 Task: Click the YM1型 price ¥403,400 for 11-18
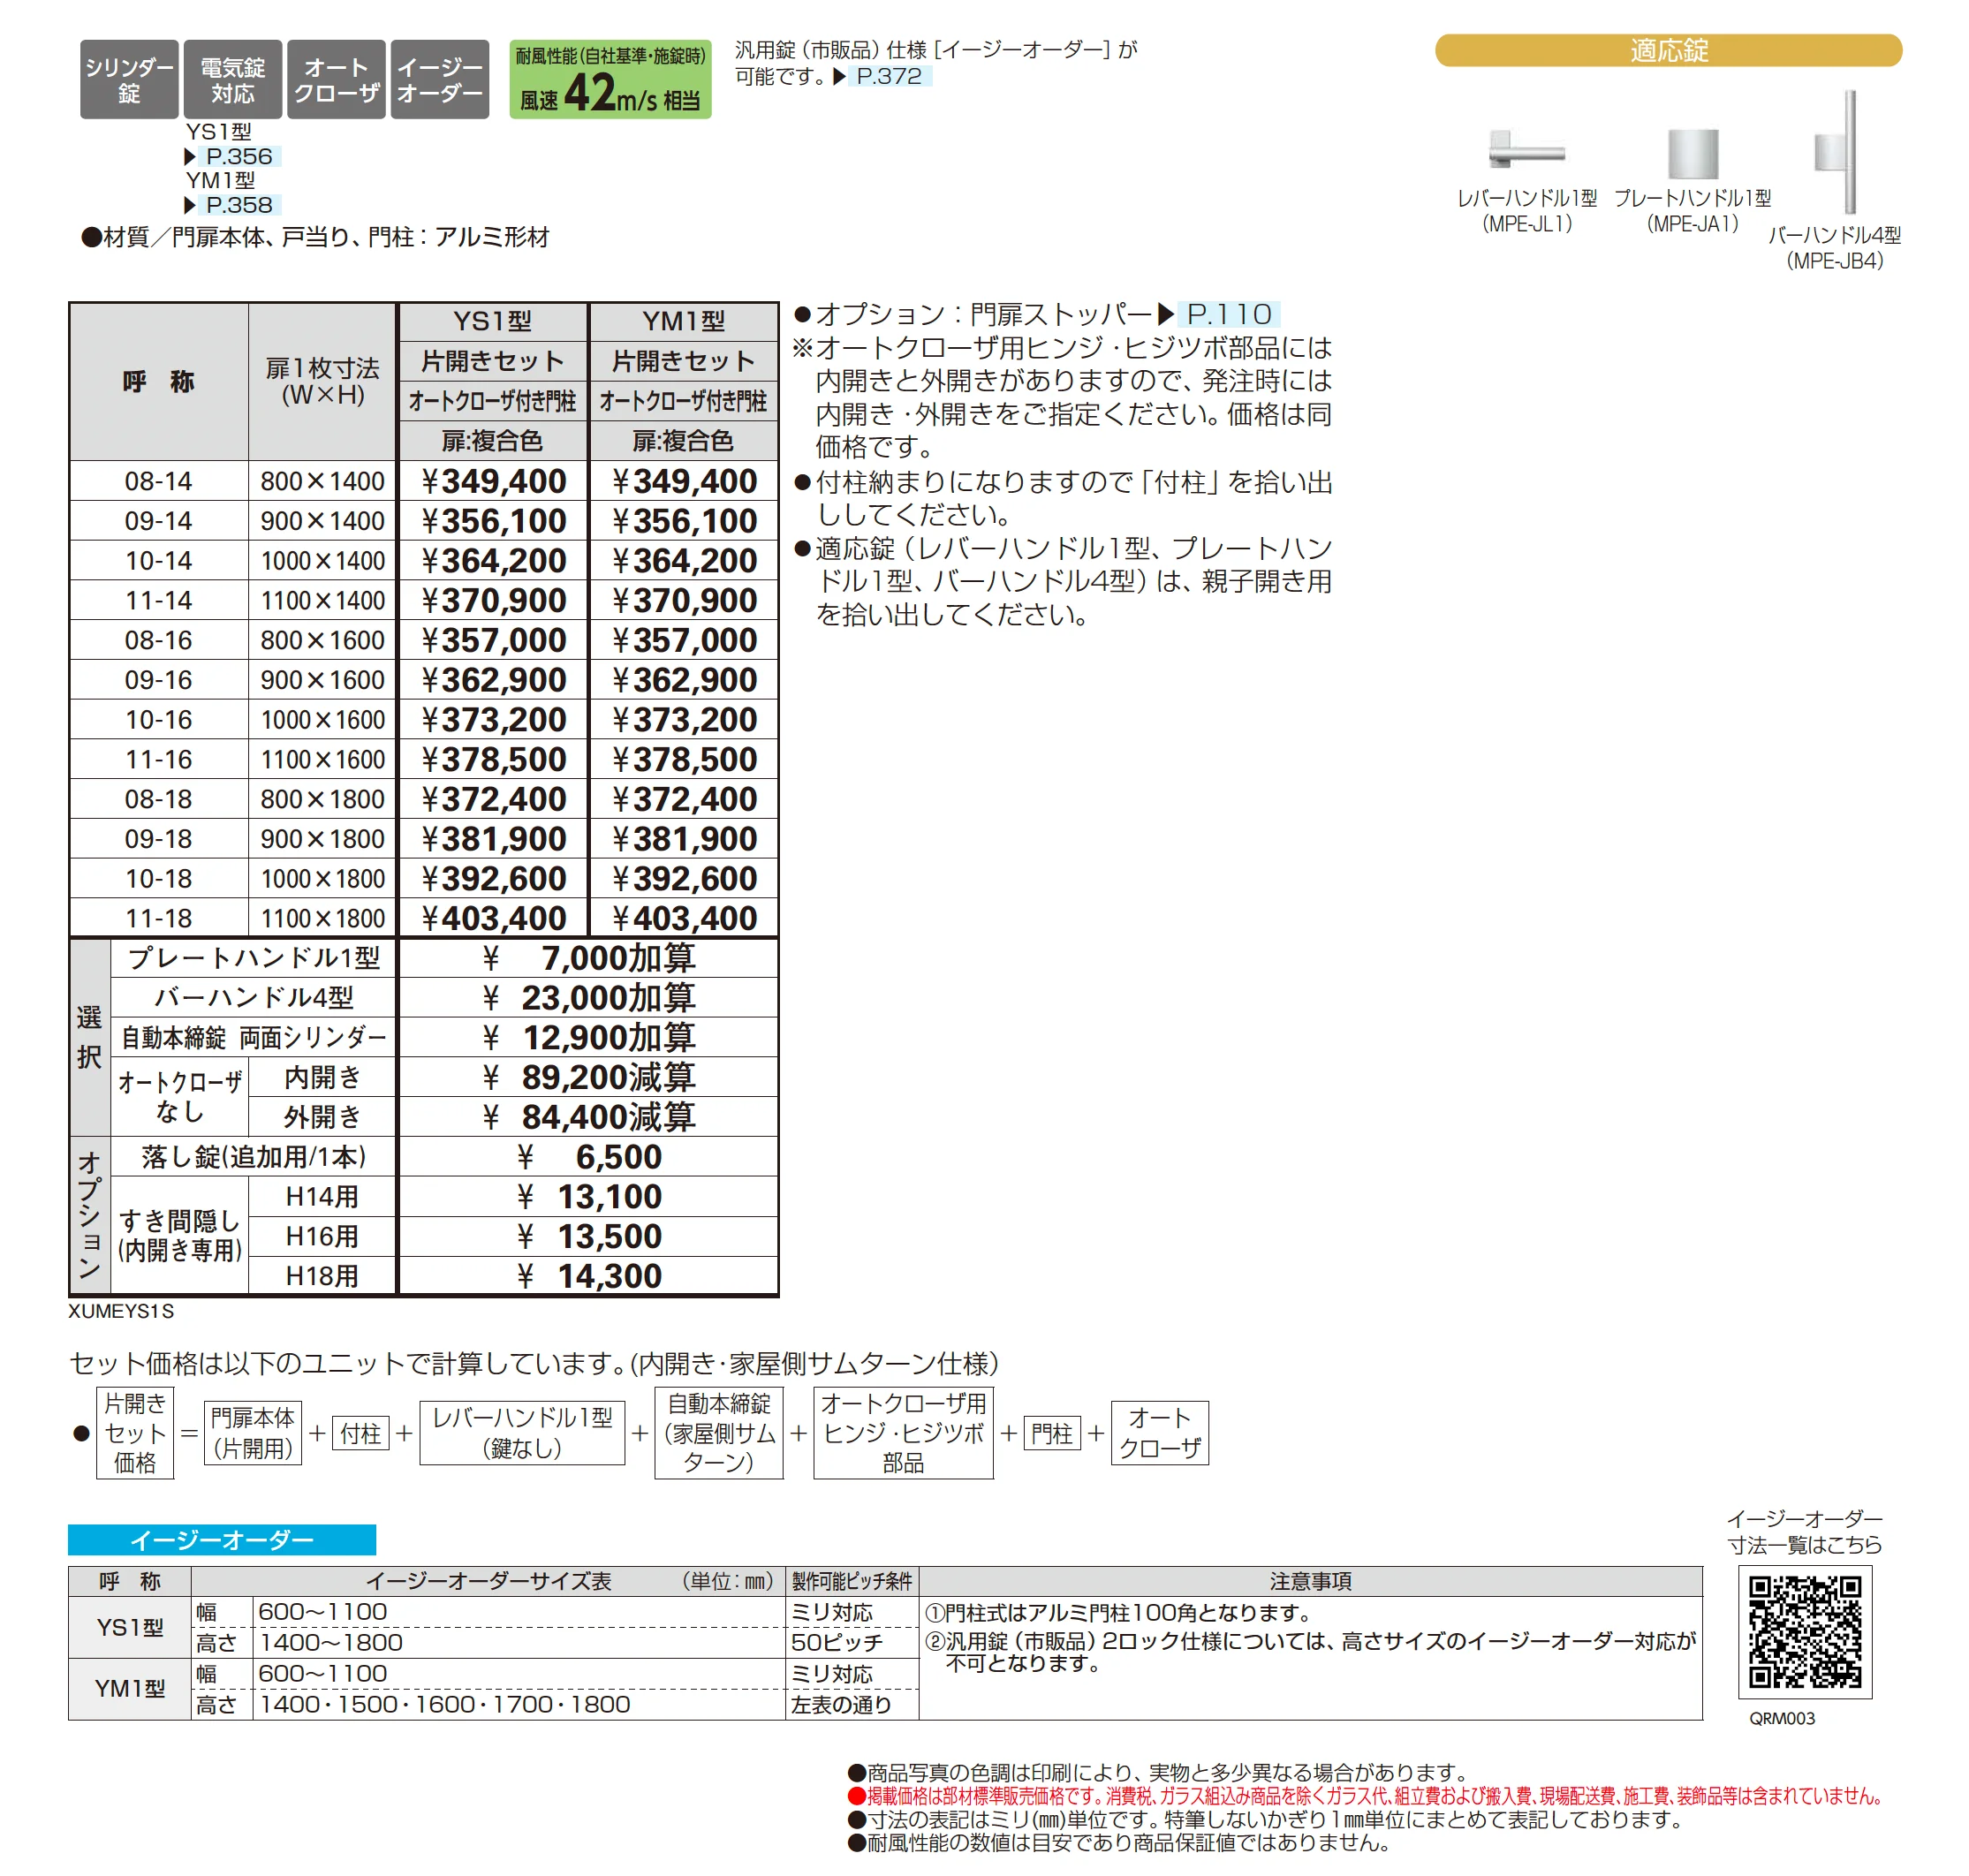click(684, 918)
